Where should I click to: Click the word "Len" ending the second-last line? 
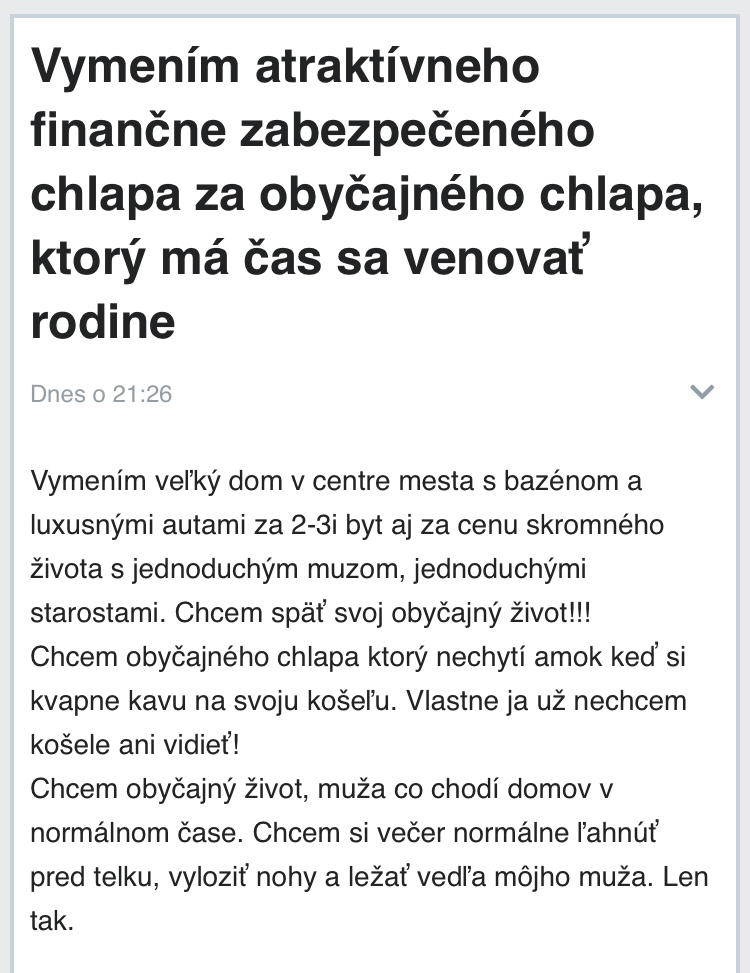pyautogui.click(x=685, y=877)
